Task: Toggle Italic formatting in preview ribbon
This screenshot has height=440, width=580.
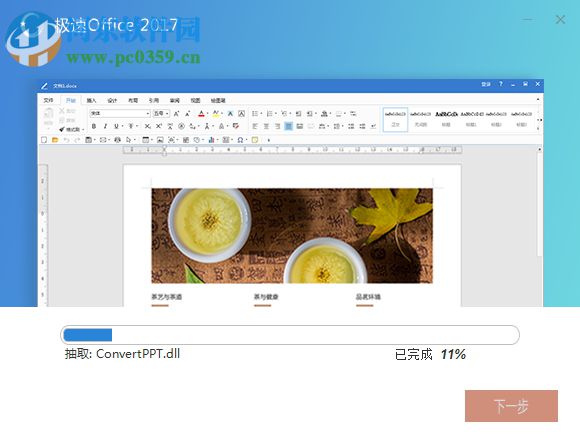Action: [x=105, y=126]
